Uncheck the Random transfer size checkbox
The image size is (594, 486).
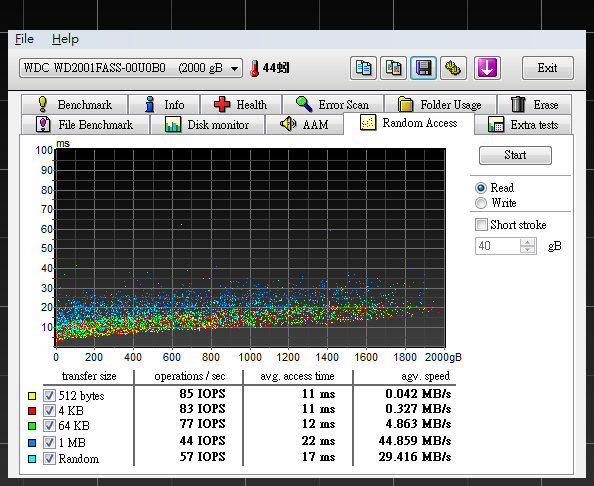(49, 458)
